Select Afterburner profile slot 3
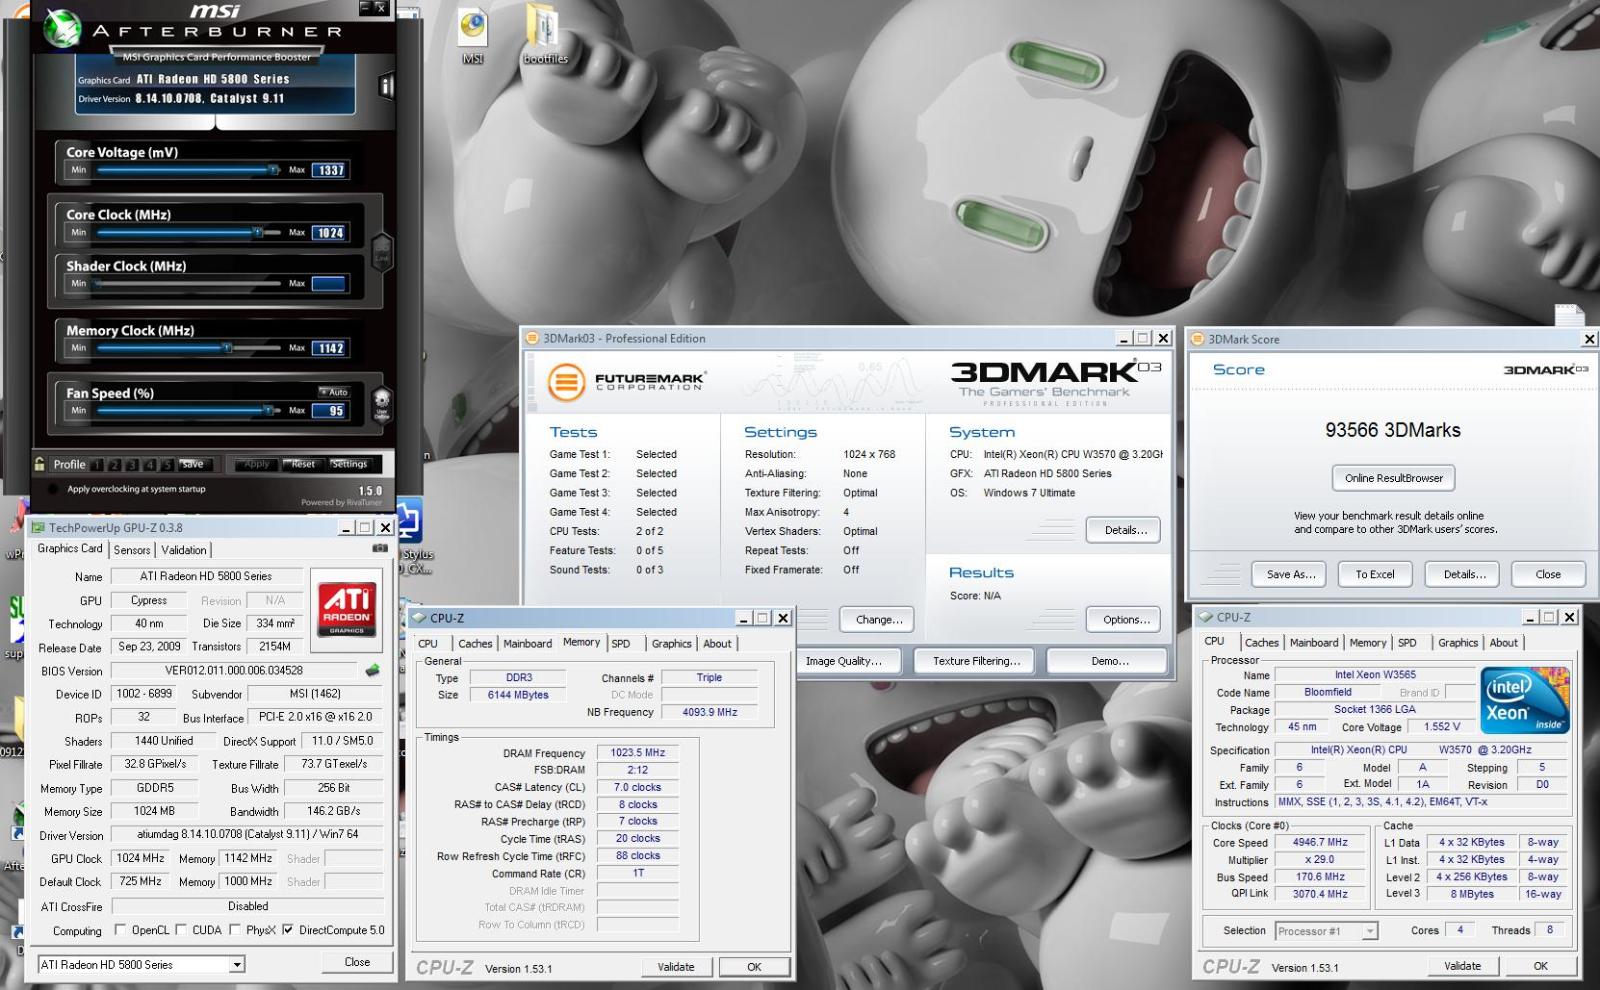 [x=132, y=465]
